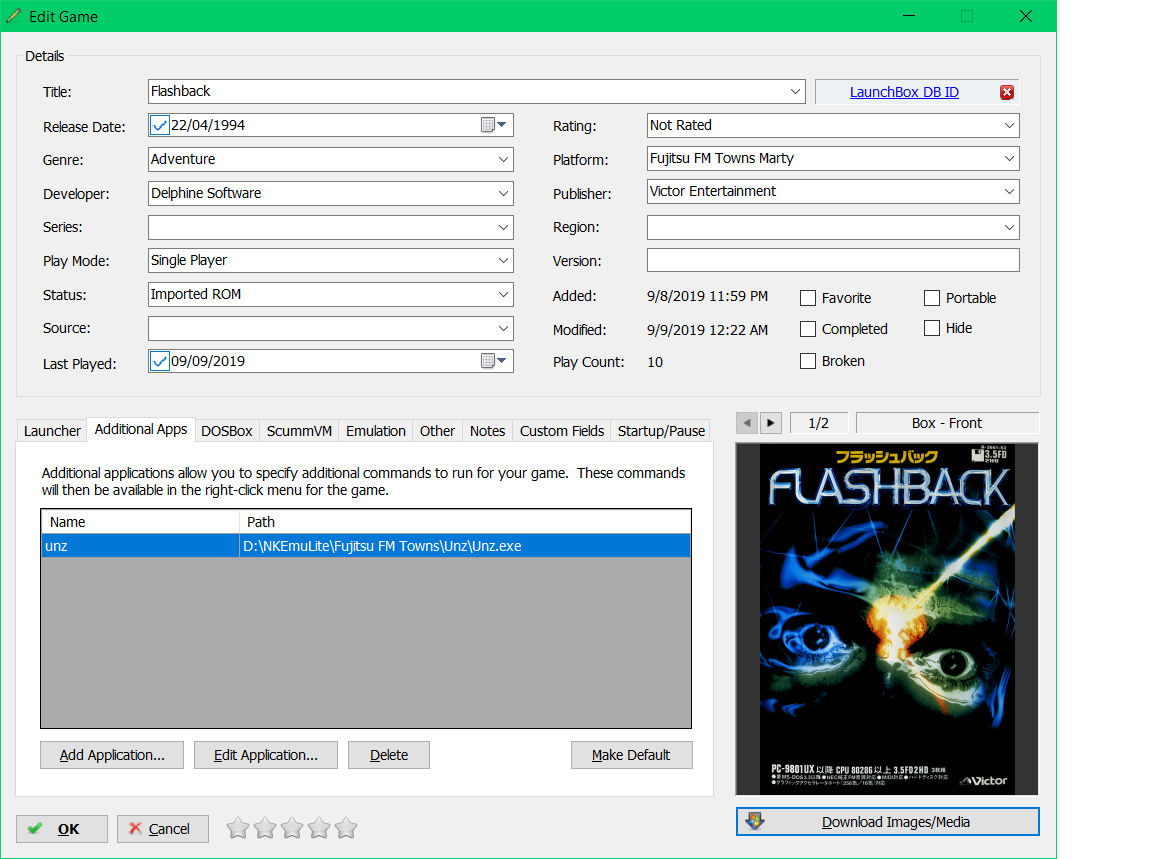Tick the Hide checkbox
Image resolution: width=1152 pixels, height=859 pixels.
[x=932, y=328]
